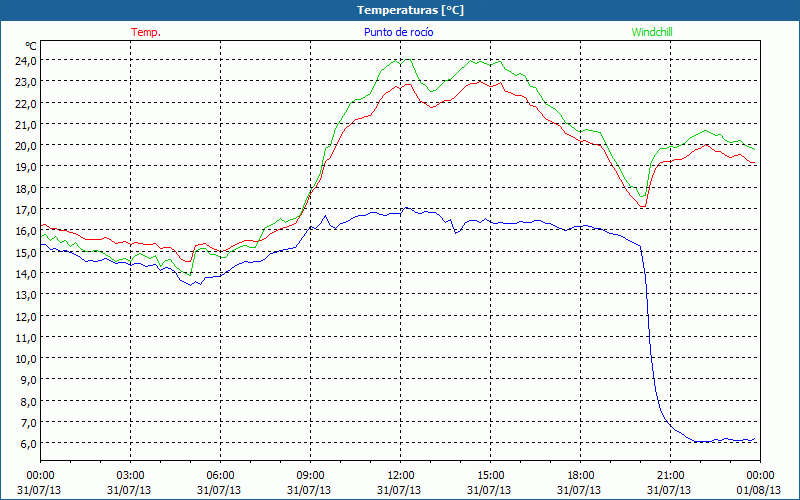Click the '19,0' y-axis value
Viewport: 800px width, 500px height.
pyautogui.click(x=27, y=167)
